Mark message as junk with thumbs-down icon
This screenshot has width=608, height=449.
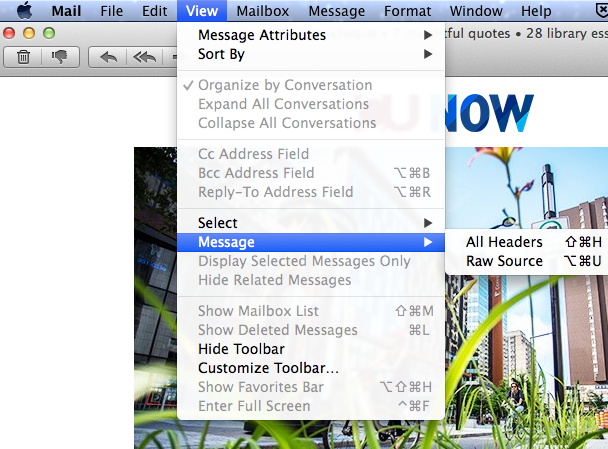click(59, 57)
